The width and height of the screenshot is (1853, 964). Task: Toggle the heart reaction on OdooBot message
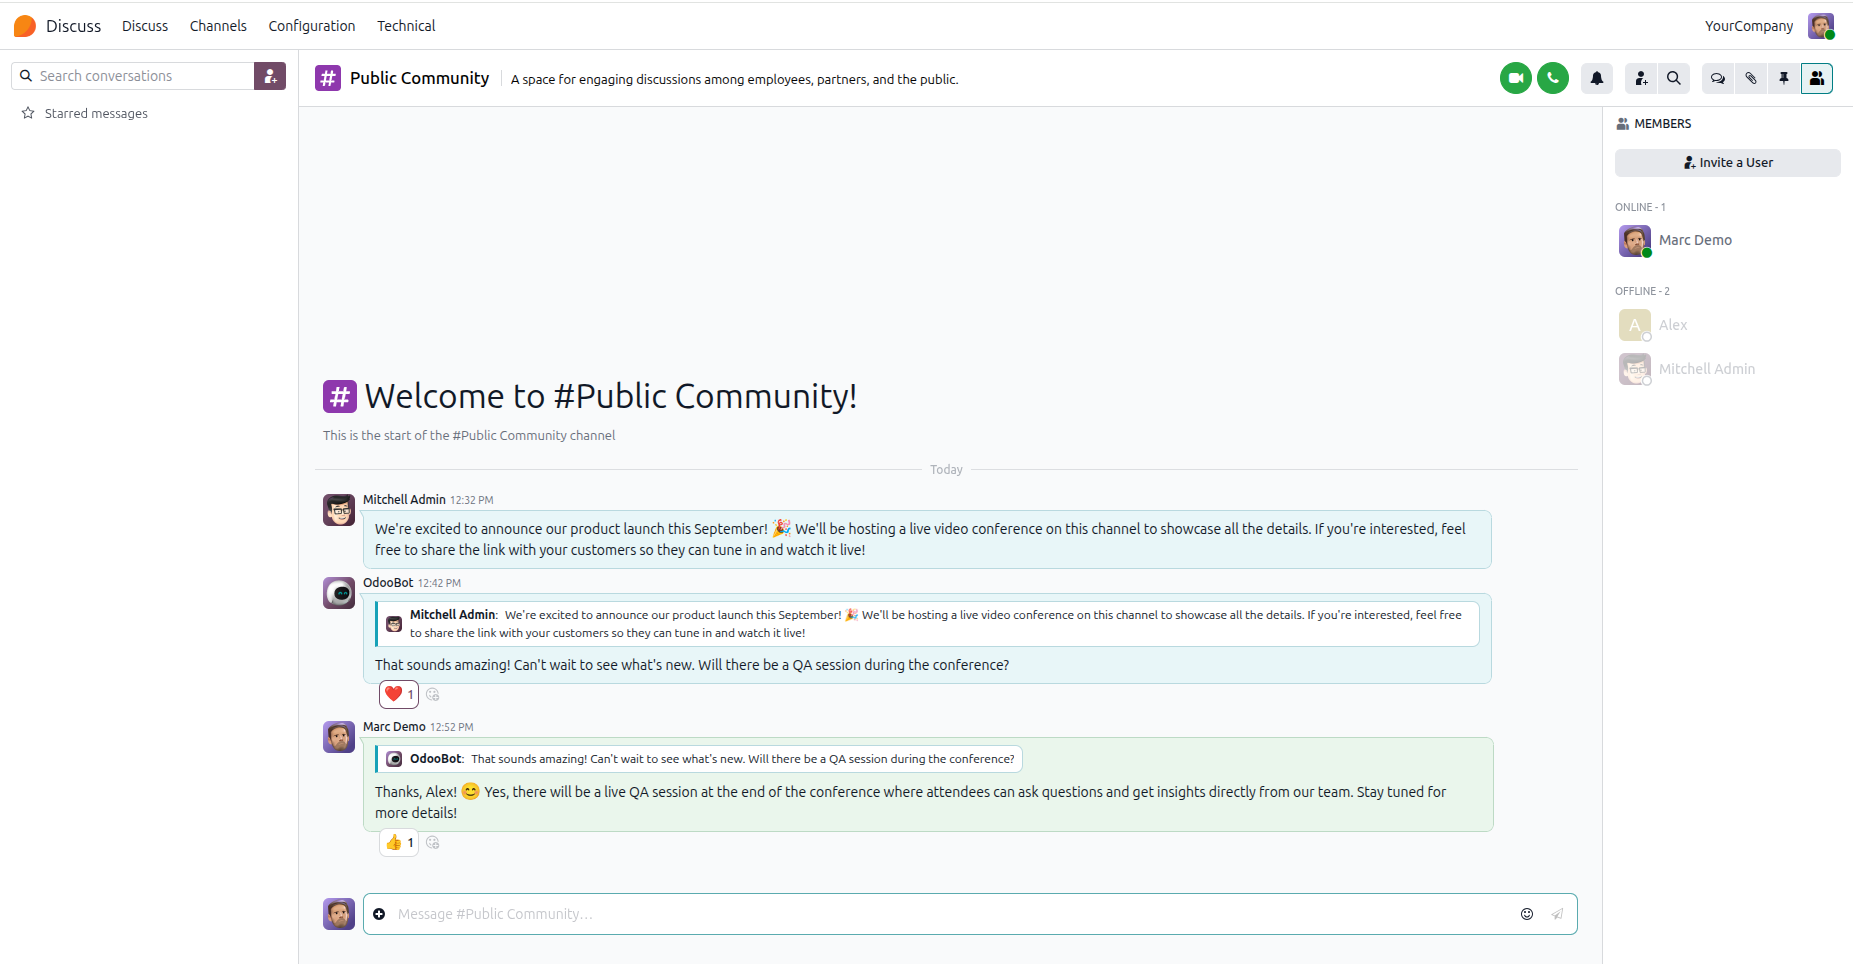click(x=398, y=694)
